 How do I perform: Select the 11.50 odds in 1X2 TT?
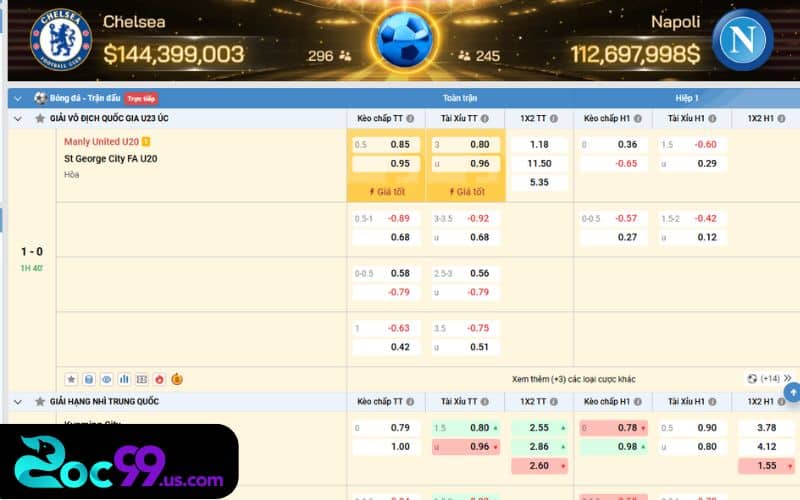tap(539, 163)
